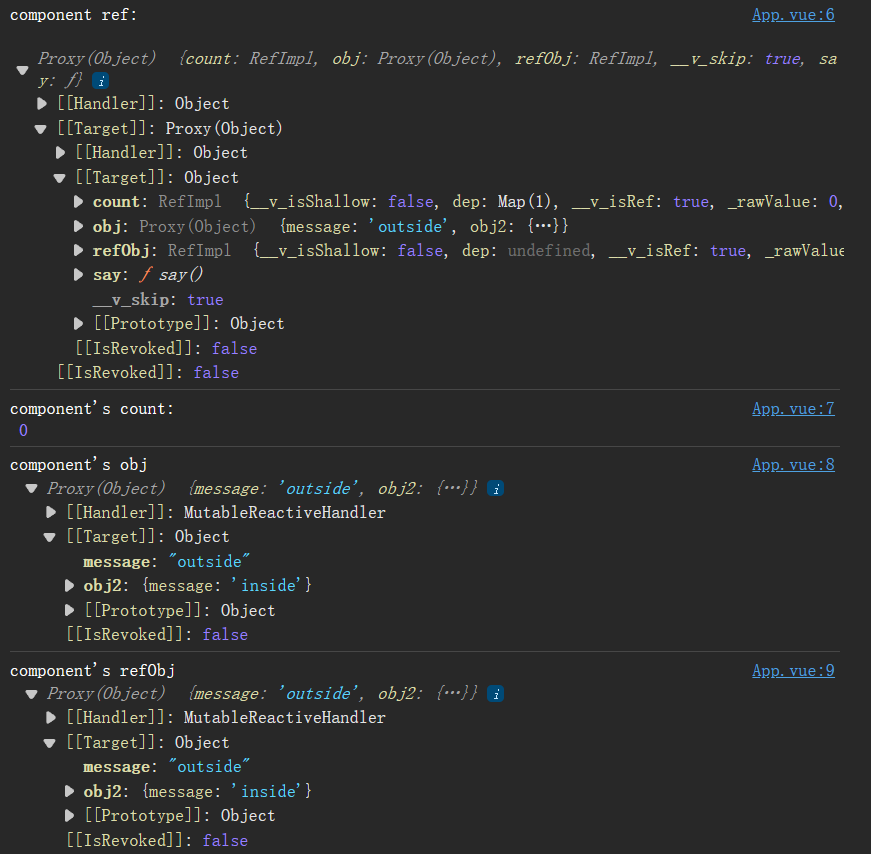Viewport: 871px width, 854px height.
Task: Expand obj2 under component's obj target
Action: (x=70, y=586)
